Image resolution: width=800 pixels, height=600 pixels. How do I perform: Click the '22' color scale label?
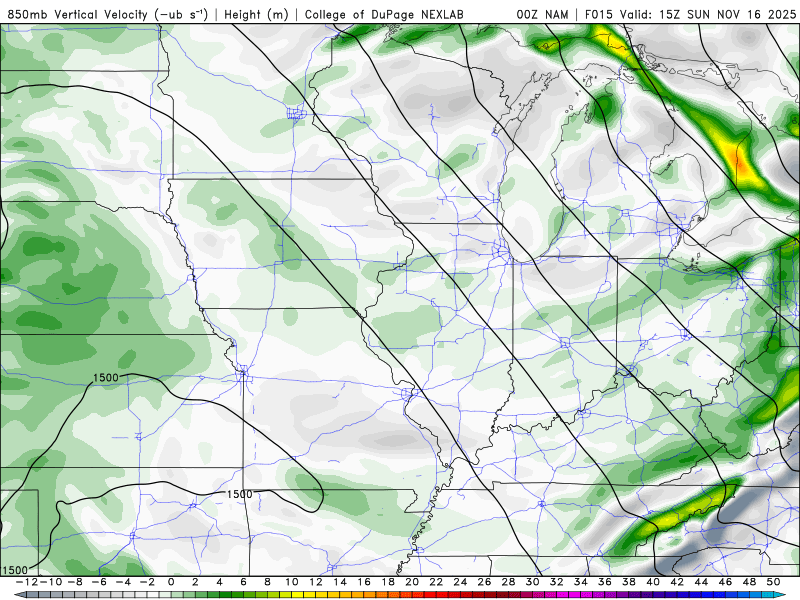(x=436, y=582)
